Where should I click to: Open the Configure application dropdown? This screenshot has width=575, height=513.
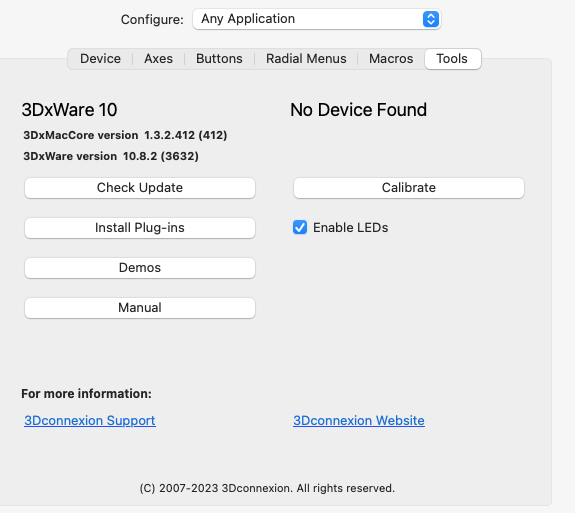[316, 19]
